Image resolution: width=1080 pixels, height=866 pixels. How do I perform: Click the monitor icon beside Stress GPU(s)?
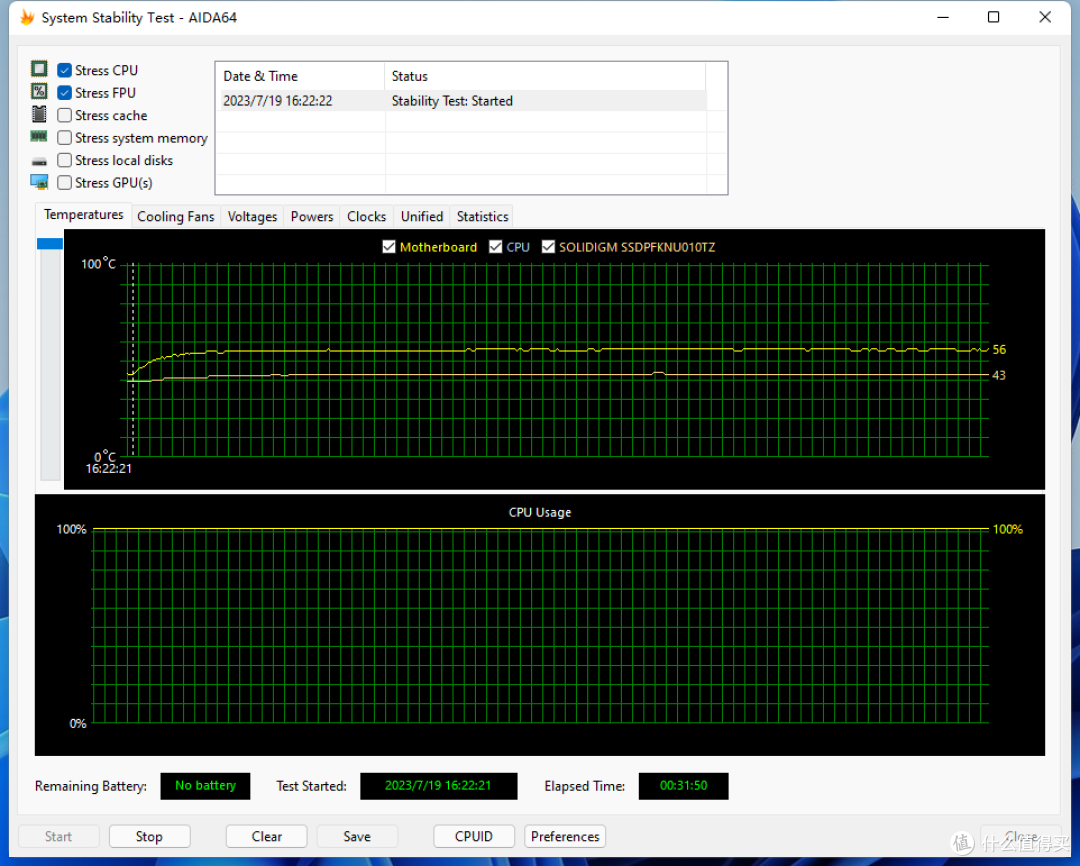pos(39,182)
